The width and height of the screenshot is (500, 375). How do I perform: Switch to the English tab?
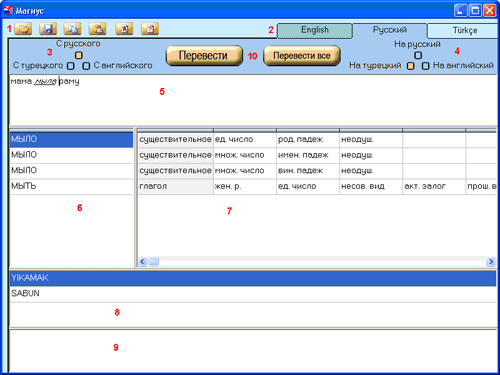[315, 30]
